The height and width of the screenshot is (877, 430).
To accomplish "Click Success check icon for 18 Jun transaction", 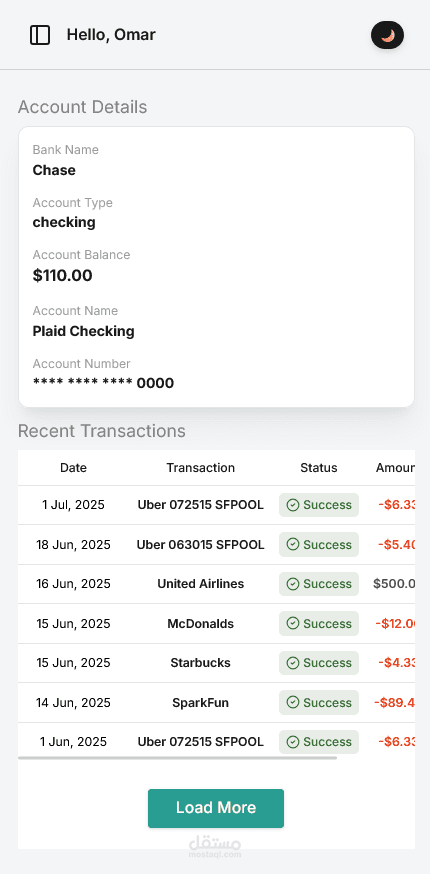I will (x=292, y=545).
